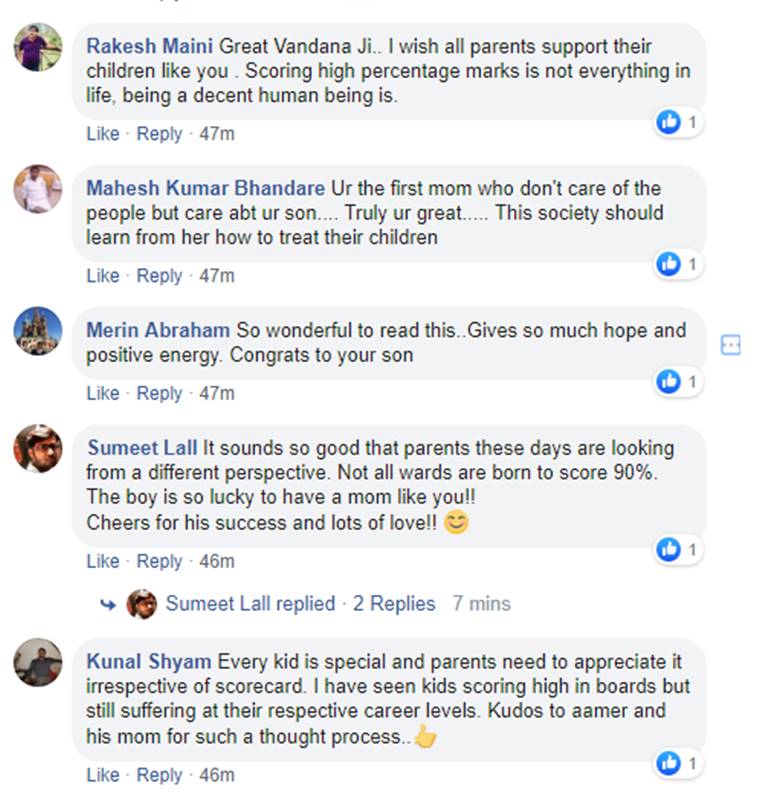Open Mahesh Kumar Bhandare's profile picture
This screenshot has width=759, height=794.
tap(38, 189)
